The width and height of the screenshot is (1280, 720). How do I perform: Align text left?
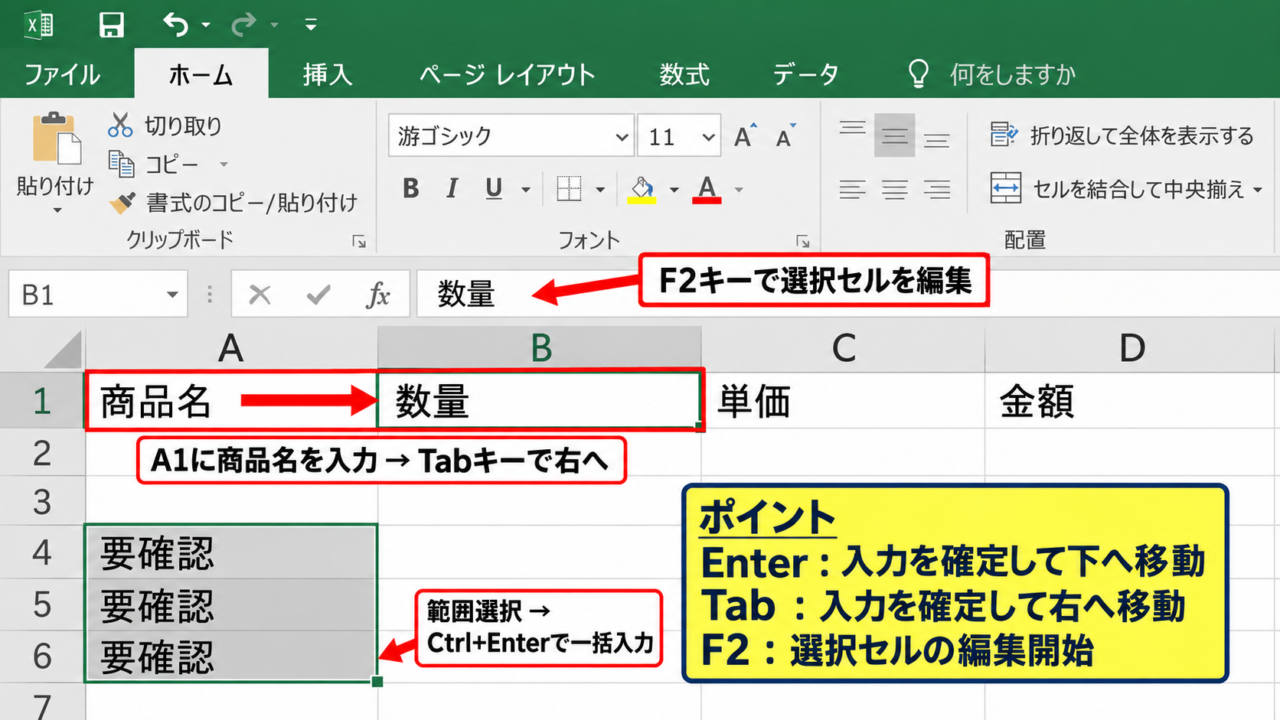coord(852,189)
